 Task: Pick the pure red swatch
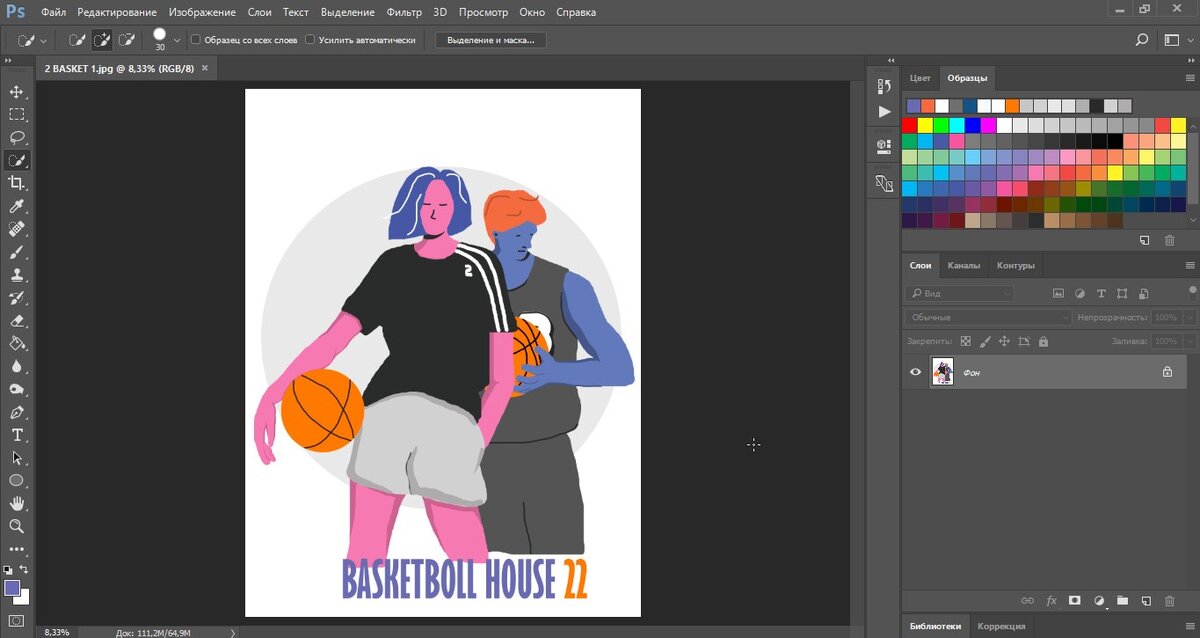pyautogui.click(x=909, y=125)
